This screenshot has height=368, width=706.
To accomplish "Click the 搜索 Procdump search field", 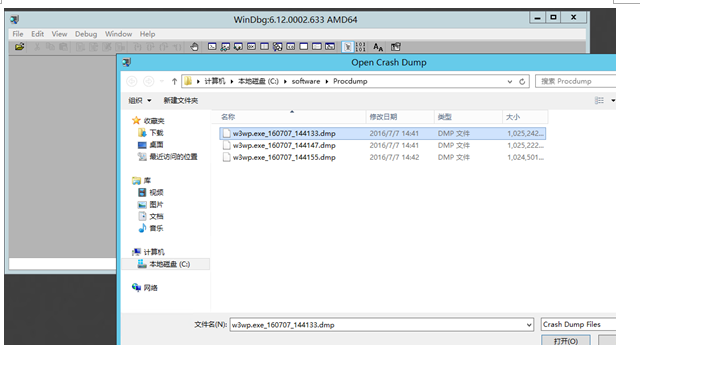I will click(x=575, y=81).
